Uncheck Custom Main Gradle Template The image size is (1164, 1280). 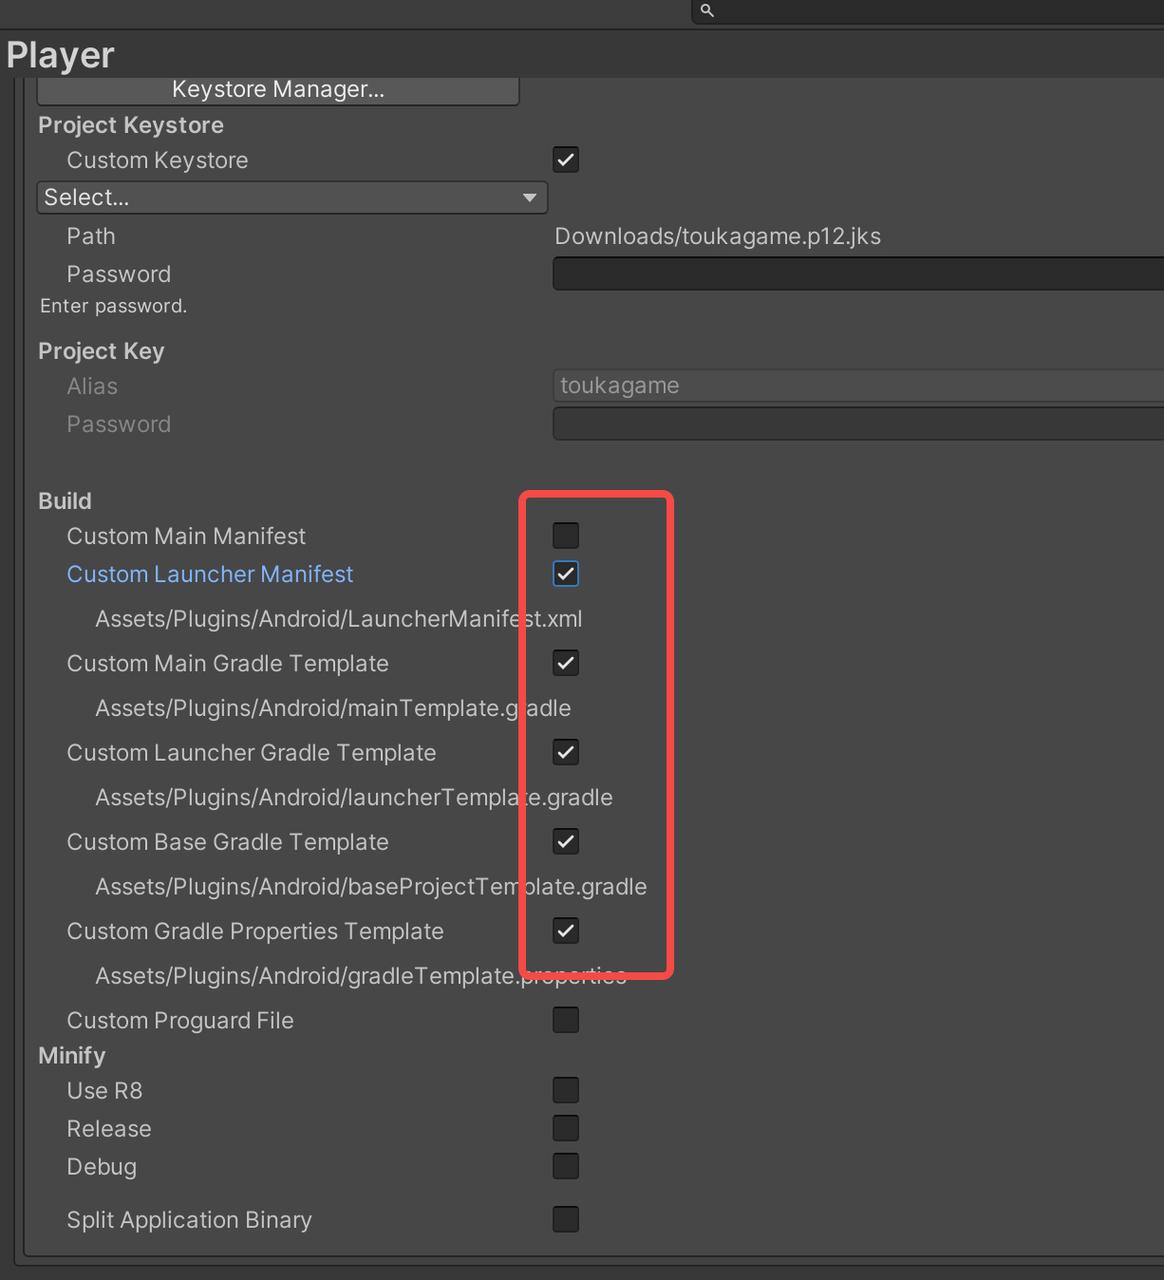click(x=566, y=663)
